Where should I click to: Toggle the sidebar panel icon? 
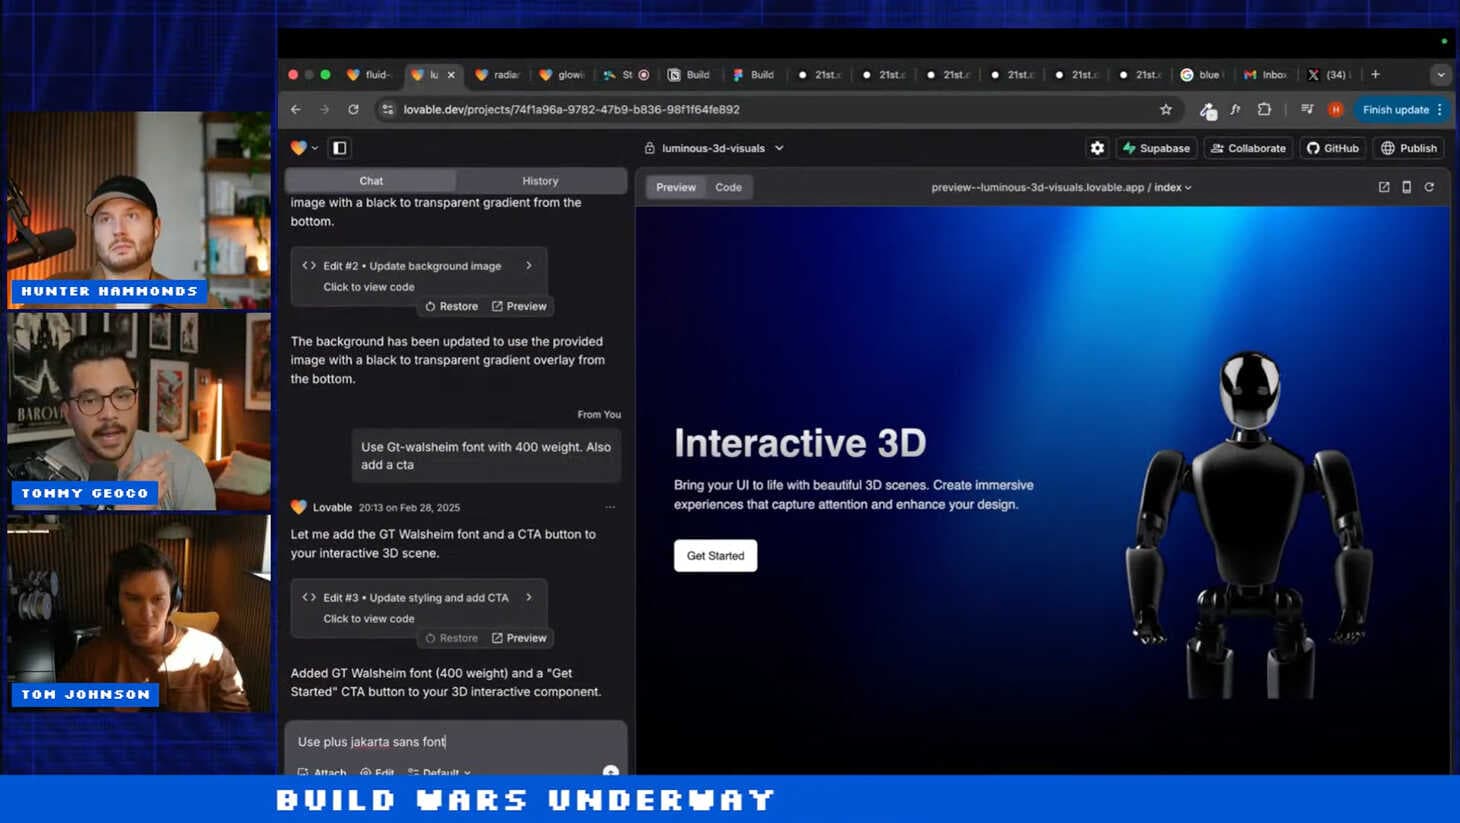(340, 148)
